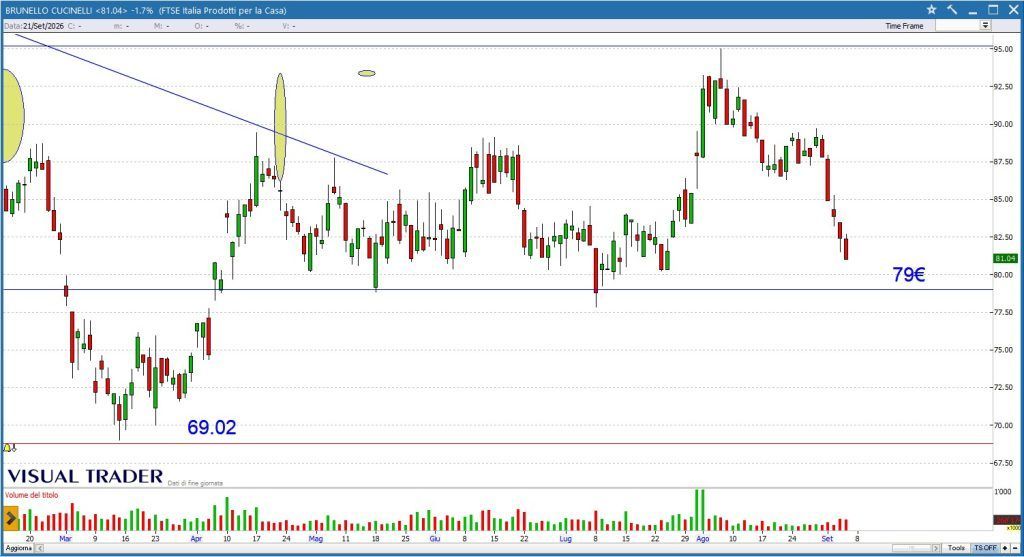Open settings via hammer icon in title bar
1024x557 pixels.
(952, 10)
